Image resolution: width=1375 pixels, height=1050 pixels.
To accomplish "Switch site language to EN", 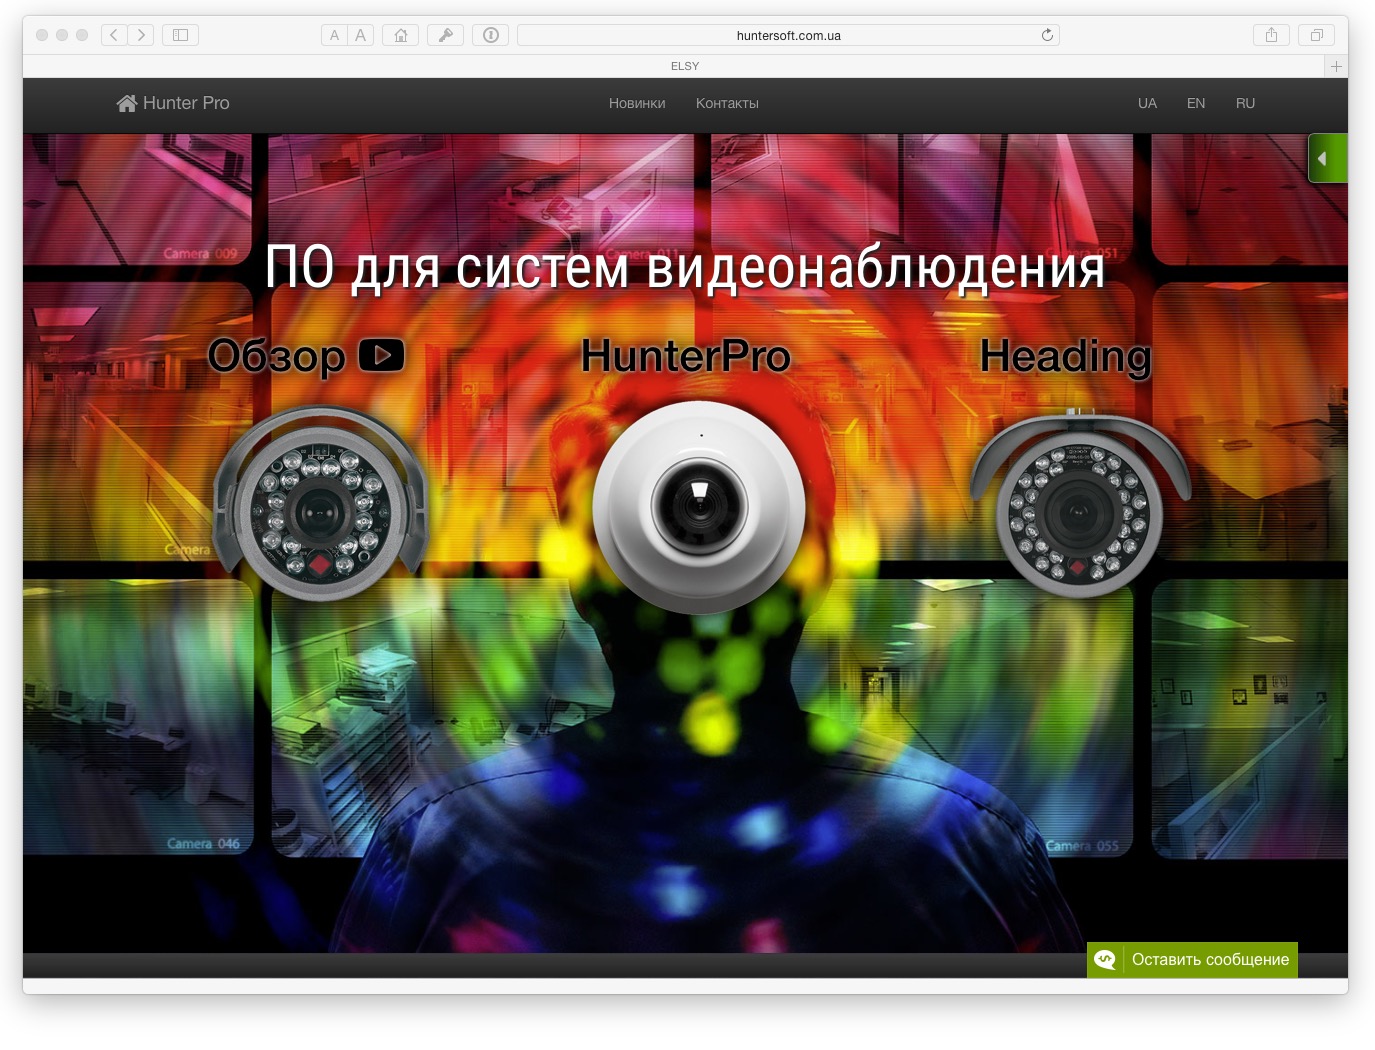I will pos(1196,103).
